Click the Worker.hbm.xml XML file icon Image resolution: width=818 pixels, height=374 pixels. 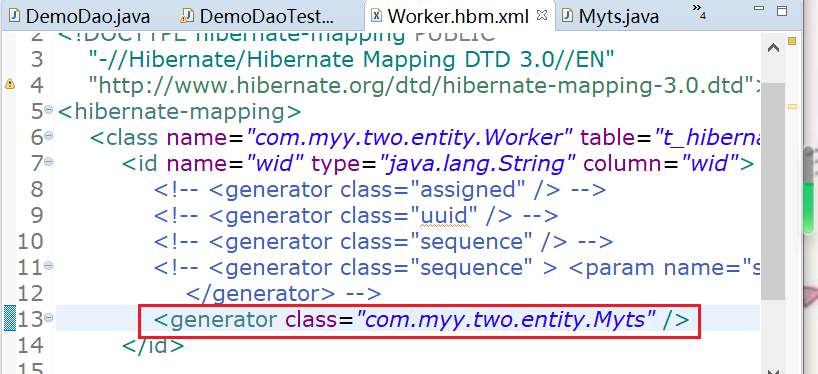click(x=376, y=16)
